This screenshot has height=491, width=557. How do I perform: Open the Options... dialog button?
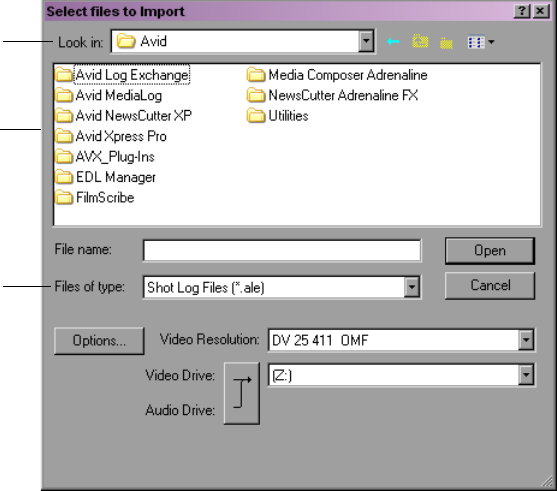click(99, 341)
